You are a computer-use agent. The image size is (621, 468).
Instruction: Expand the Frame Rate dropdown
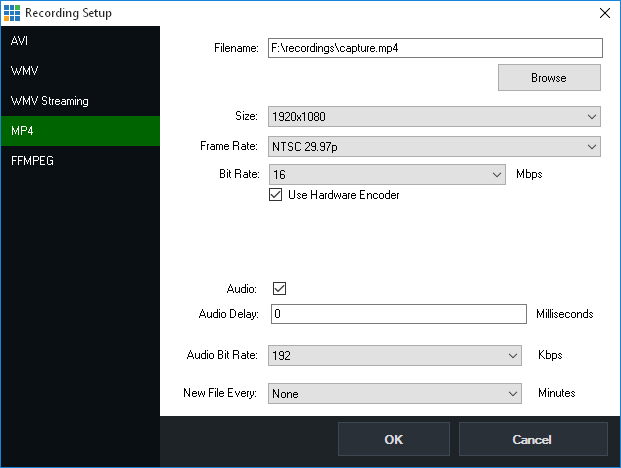433,147
